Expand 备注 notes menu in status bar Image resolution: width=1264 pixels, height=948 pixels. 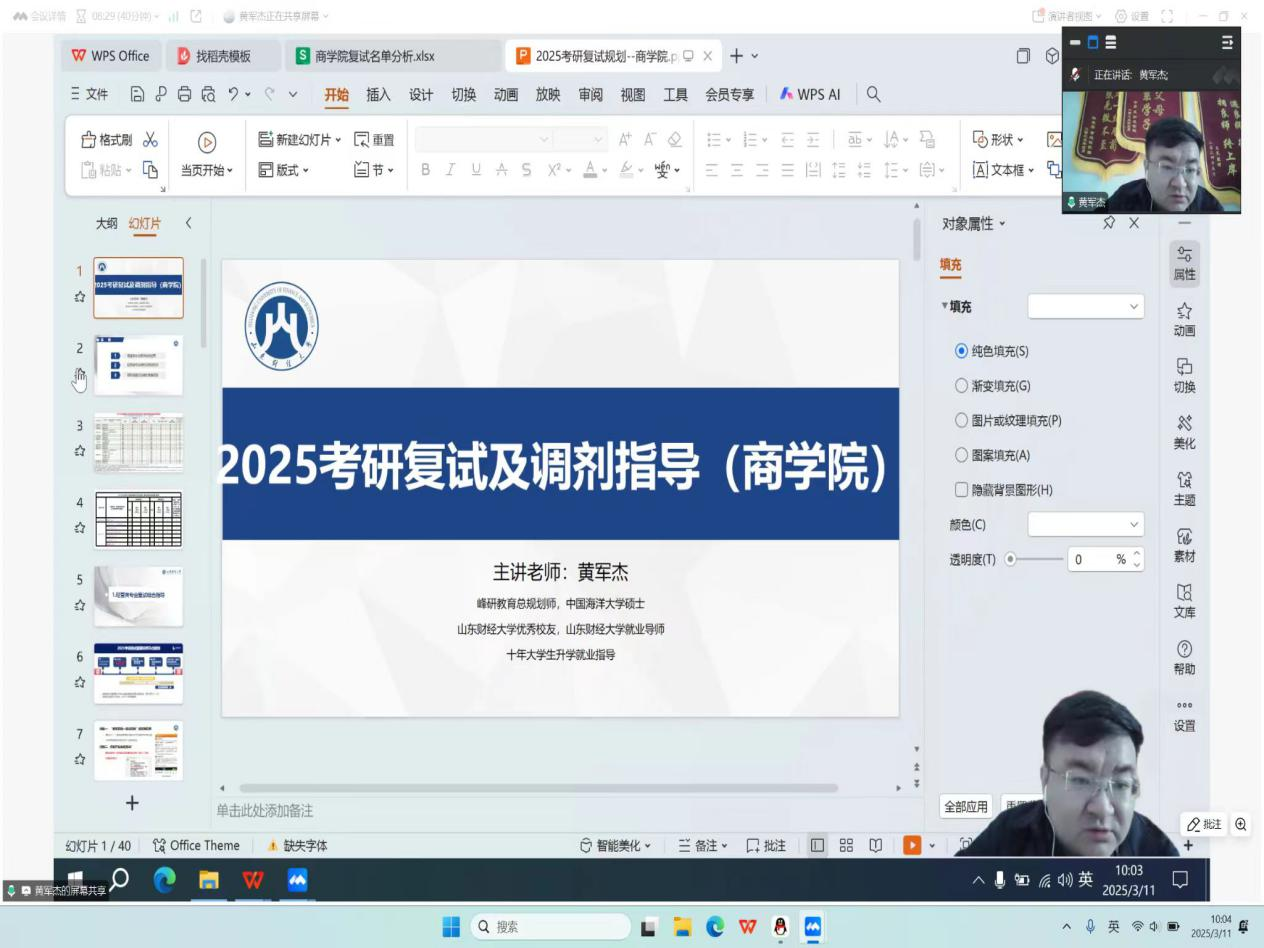click(x=703, y=846)
